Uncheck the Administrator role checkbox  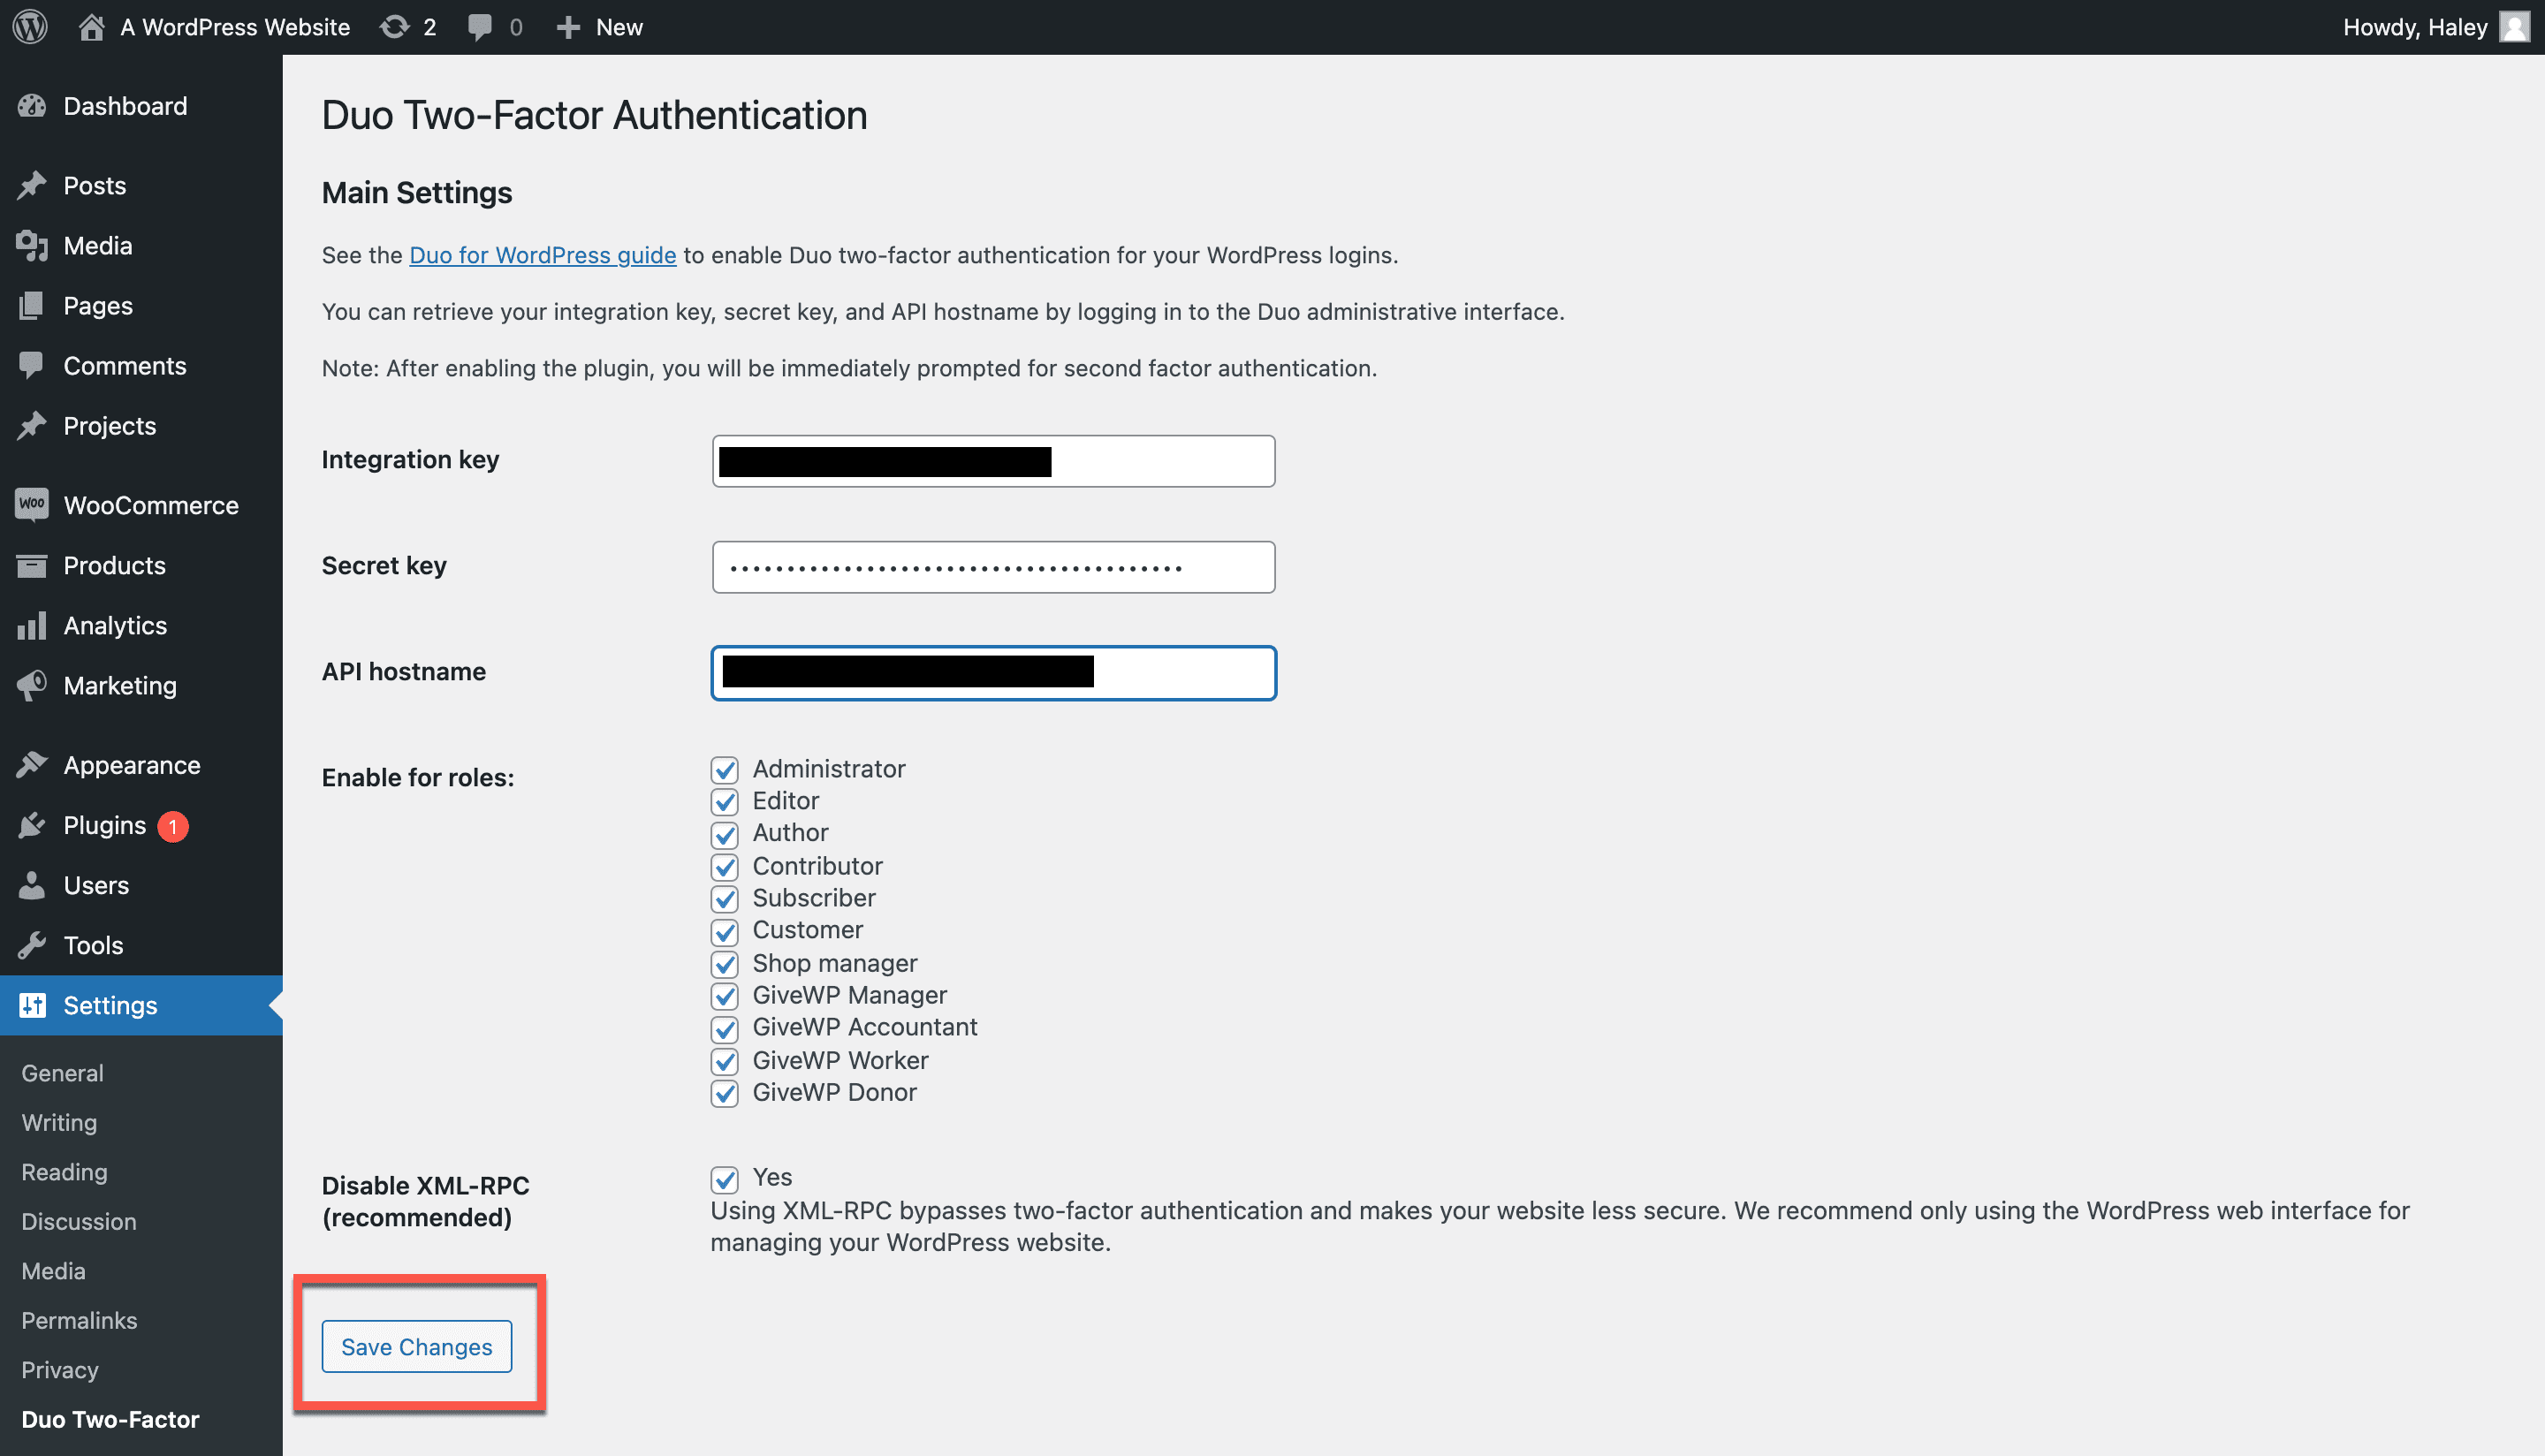click(725, 769)
